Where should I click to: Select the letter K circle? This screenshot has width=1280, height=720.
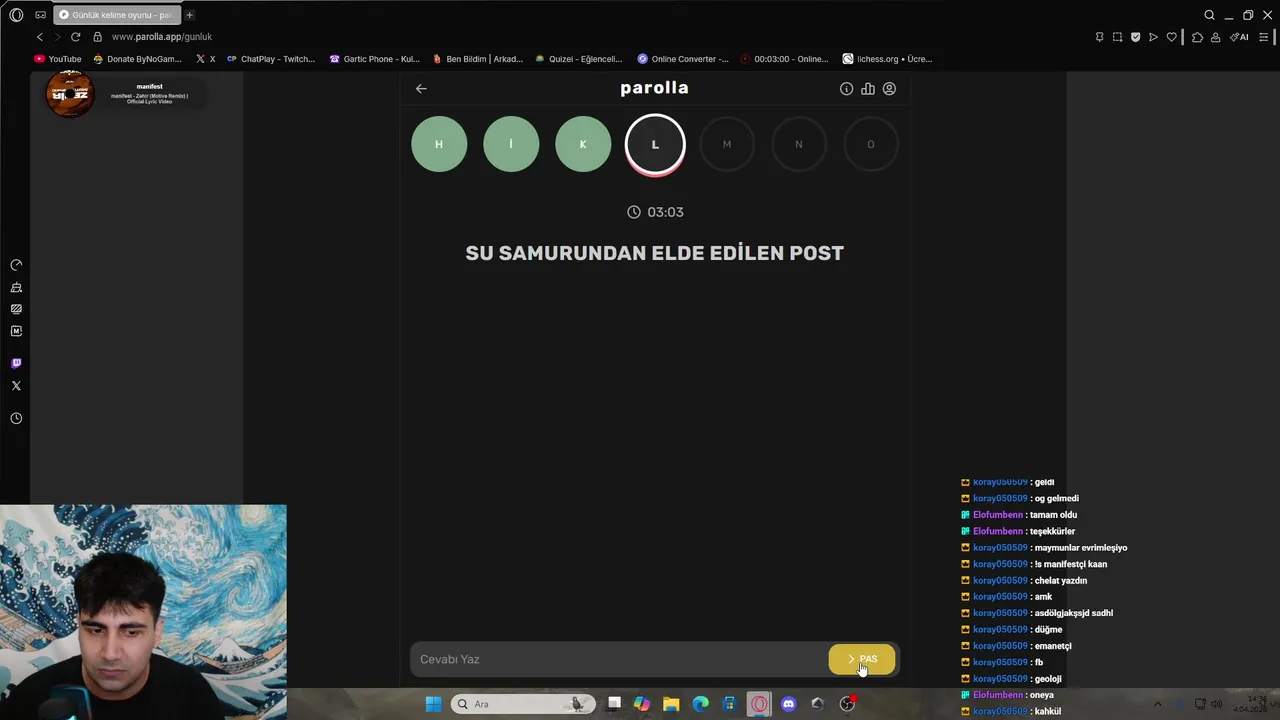pos(583,144)
